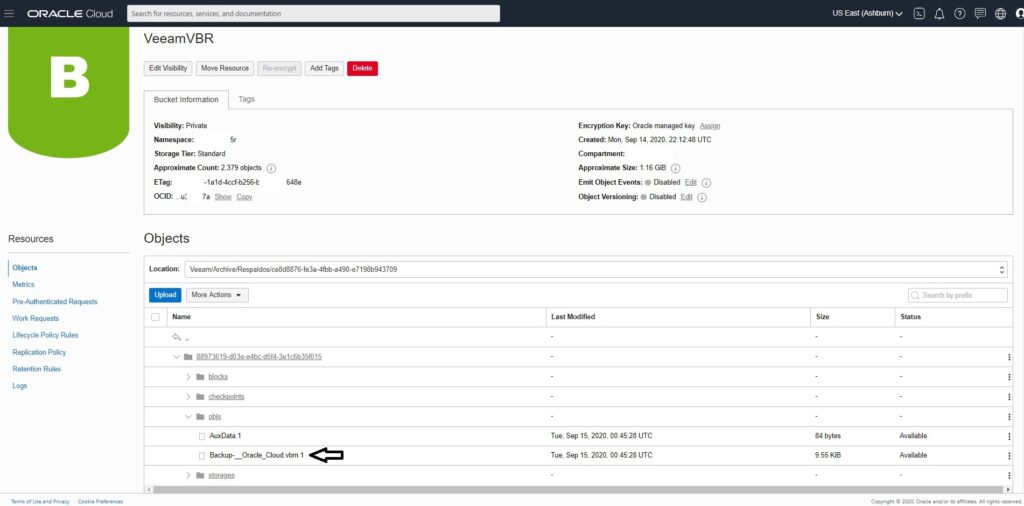Open Terms of Use and Privacy link

[x=40, y=501]
